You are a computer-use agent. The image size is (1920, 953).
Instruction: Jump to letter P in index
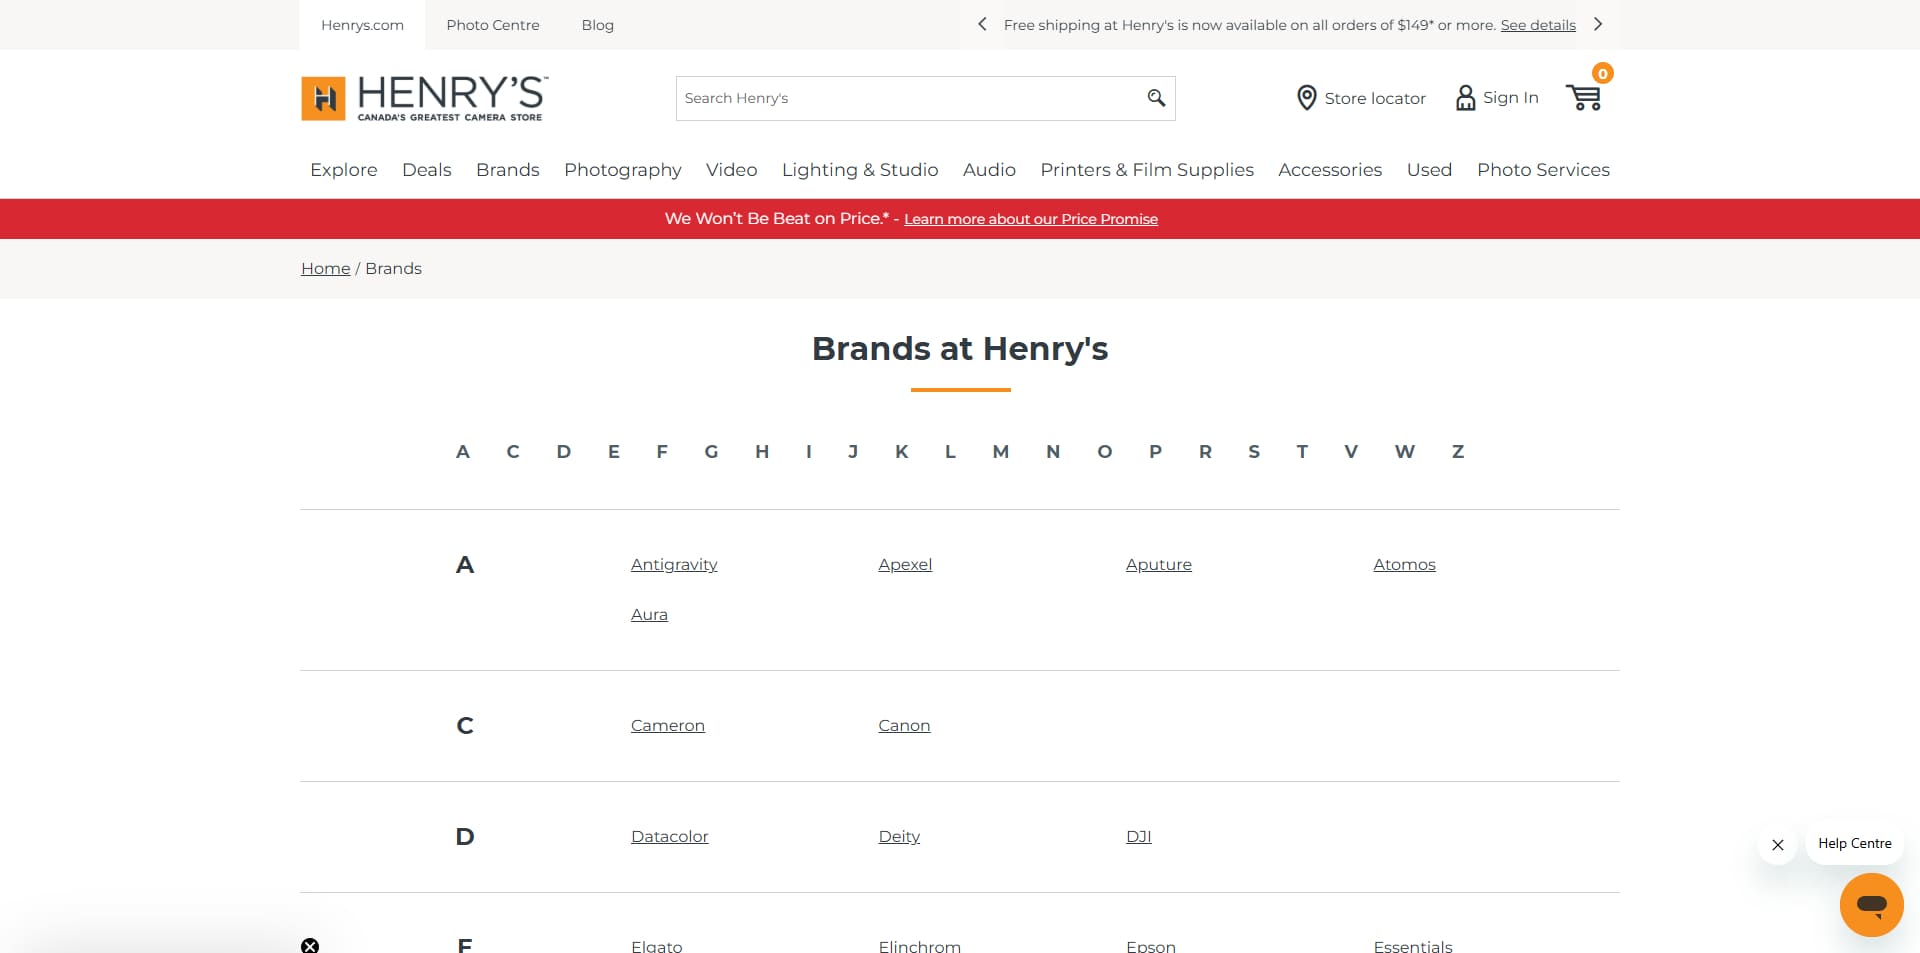pyautogui.click(x=1156, y=452)
